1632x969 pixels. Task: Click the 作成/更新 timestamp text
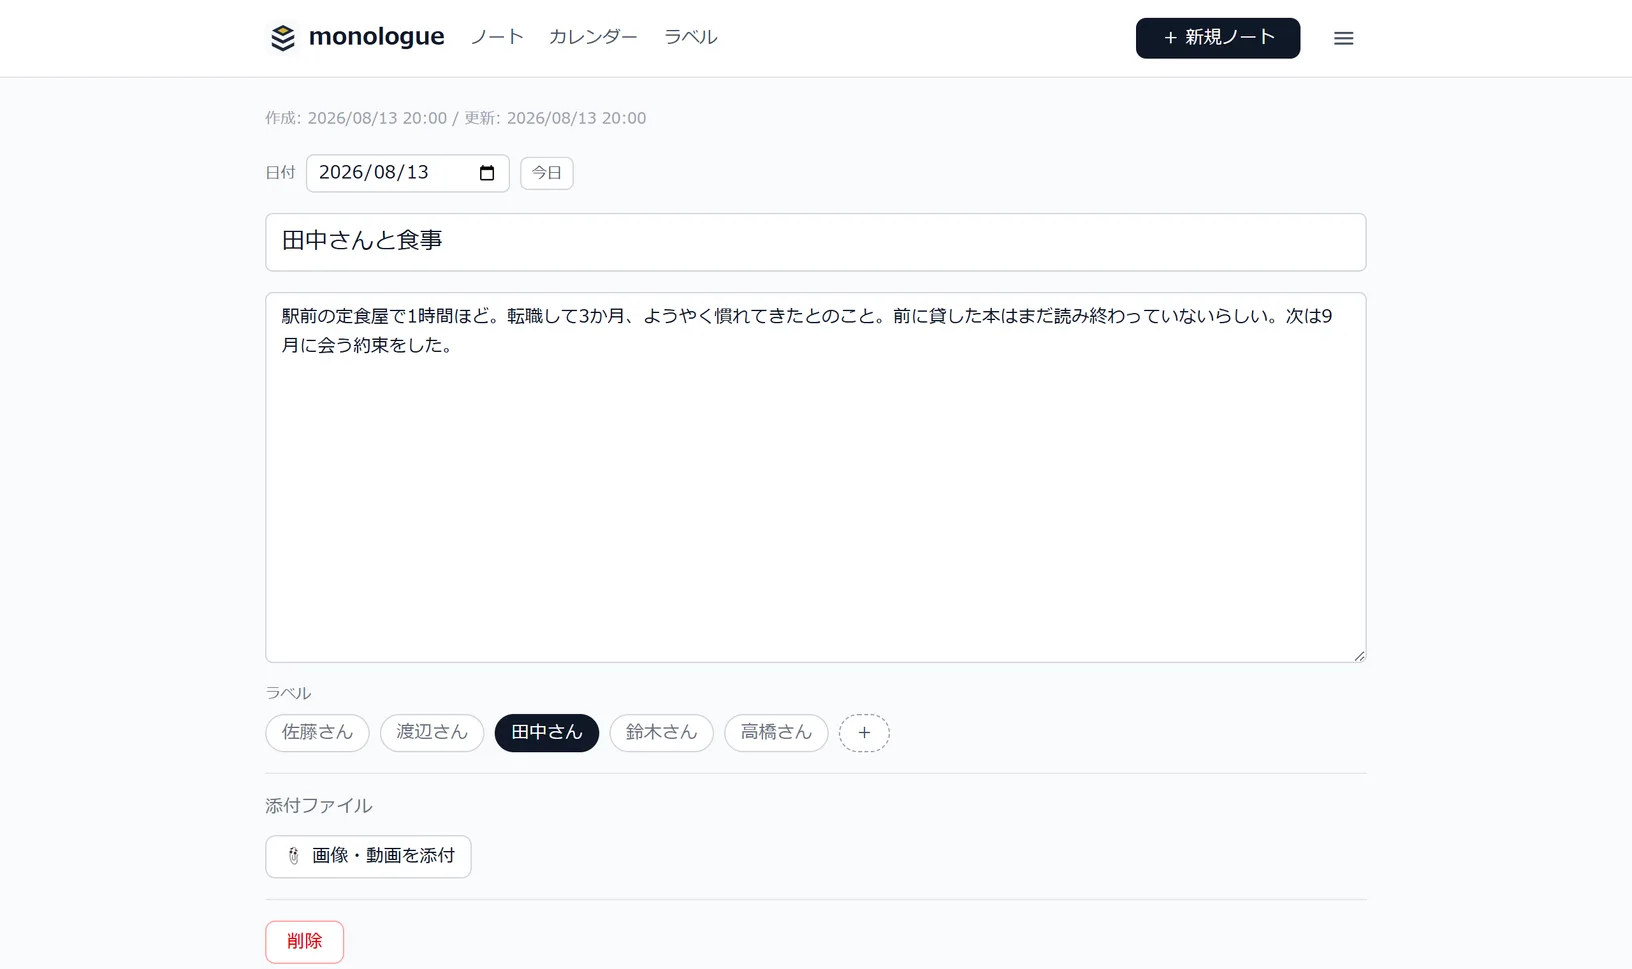tap(456, 118)
